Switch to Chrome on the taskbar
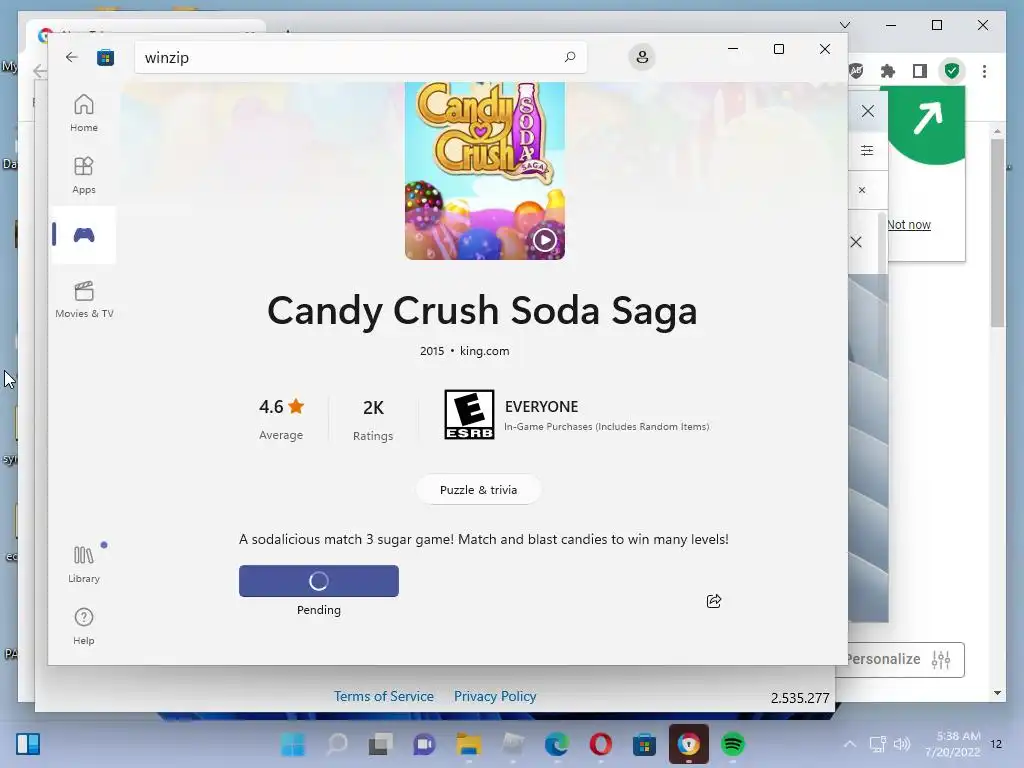This screenshot has height=768, width=1024. 688,744
